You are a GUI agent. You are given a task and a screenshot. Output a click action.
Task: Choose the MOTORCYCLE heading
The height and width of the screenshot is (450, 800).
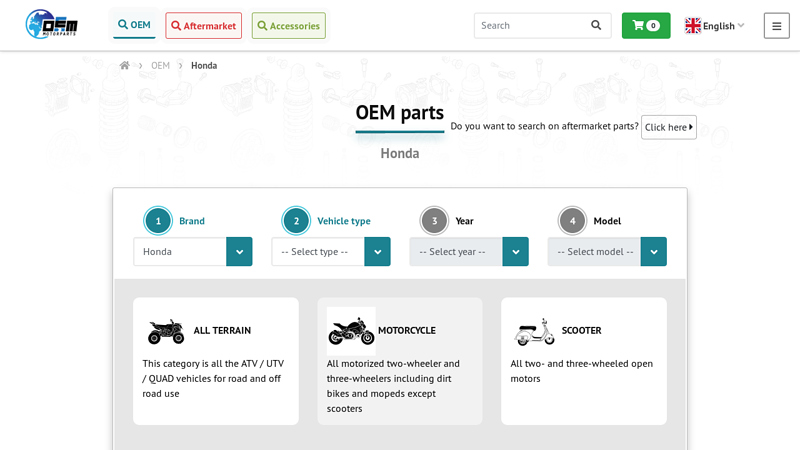coord(407,331)
